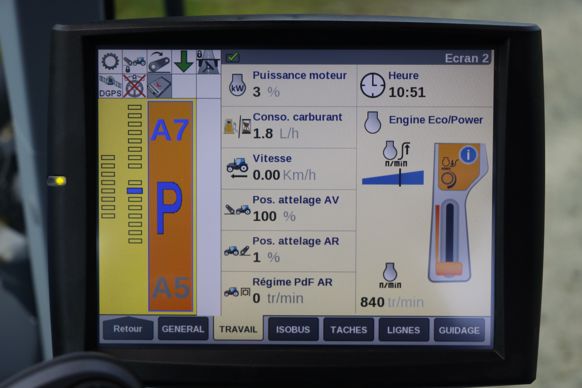Viewport: 582px width, 388px height.
Task: Select the GUIDAGE tab
Action: point(459,330)
